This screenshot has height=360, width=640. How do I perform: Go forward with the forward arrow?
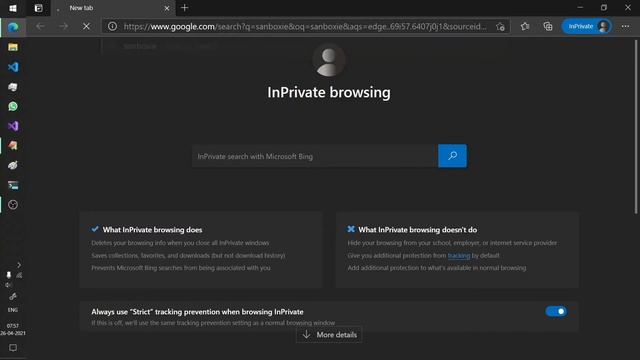click(x=63, y=27)
